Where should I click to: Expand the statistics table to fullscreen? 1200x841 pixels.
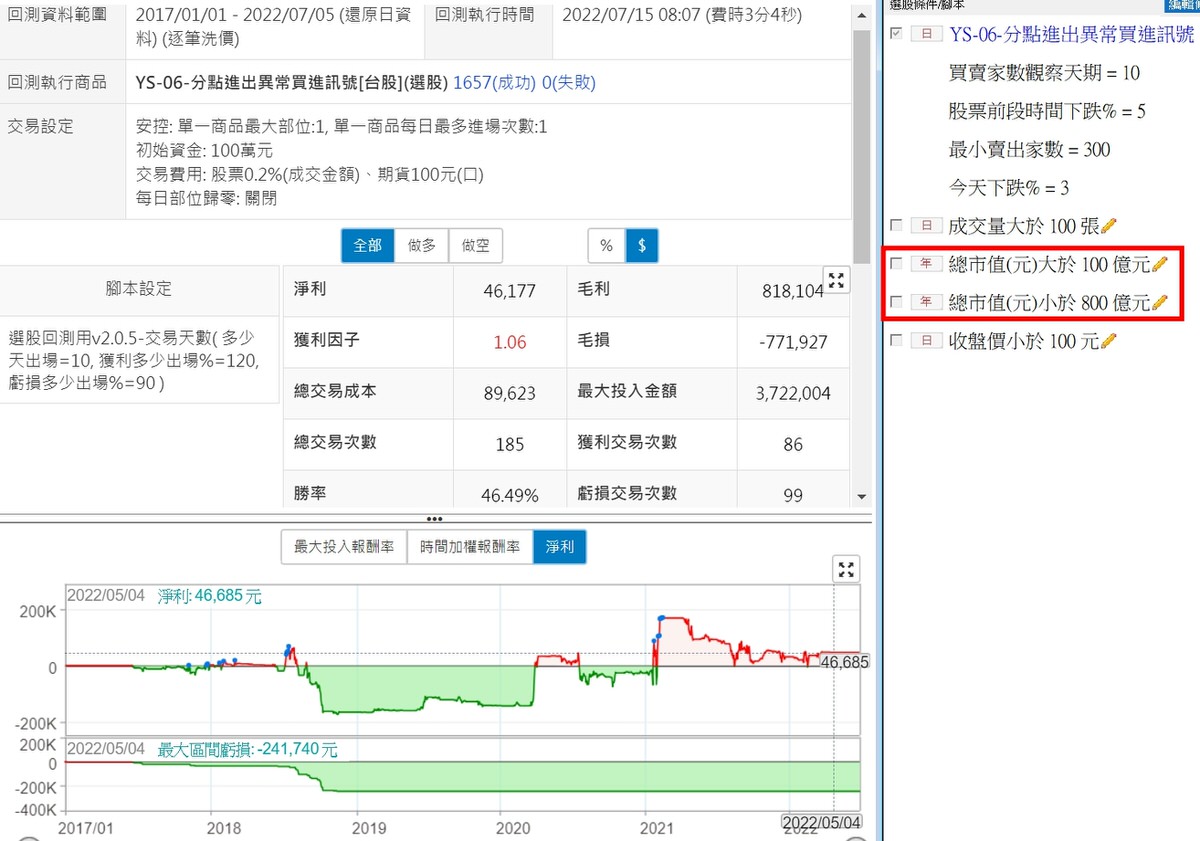(836, 281)
